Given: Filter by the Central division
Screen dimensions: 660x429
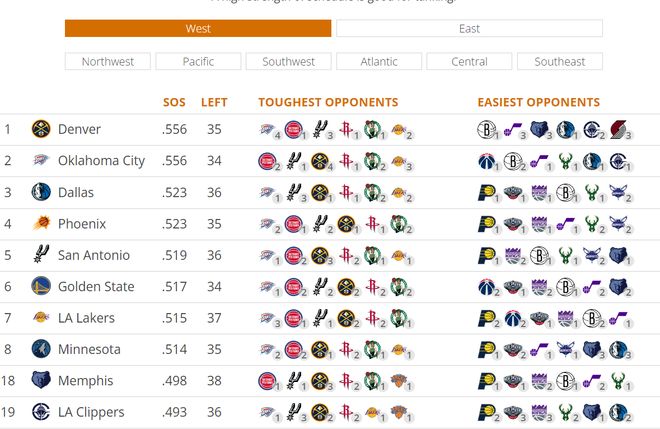Looking at the screenshot, I should 469,62.
